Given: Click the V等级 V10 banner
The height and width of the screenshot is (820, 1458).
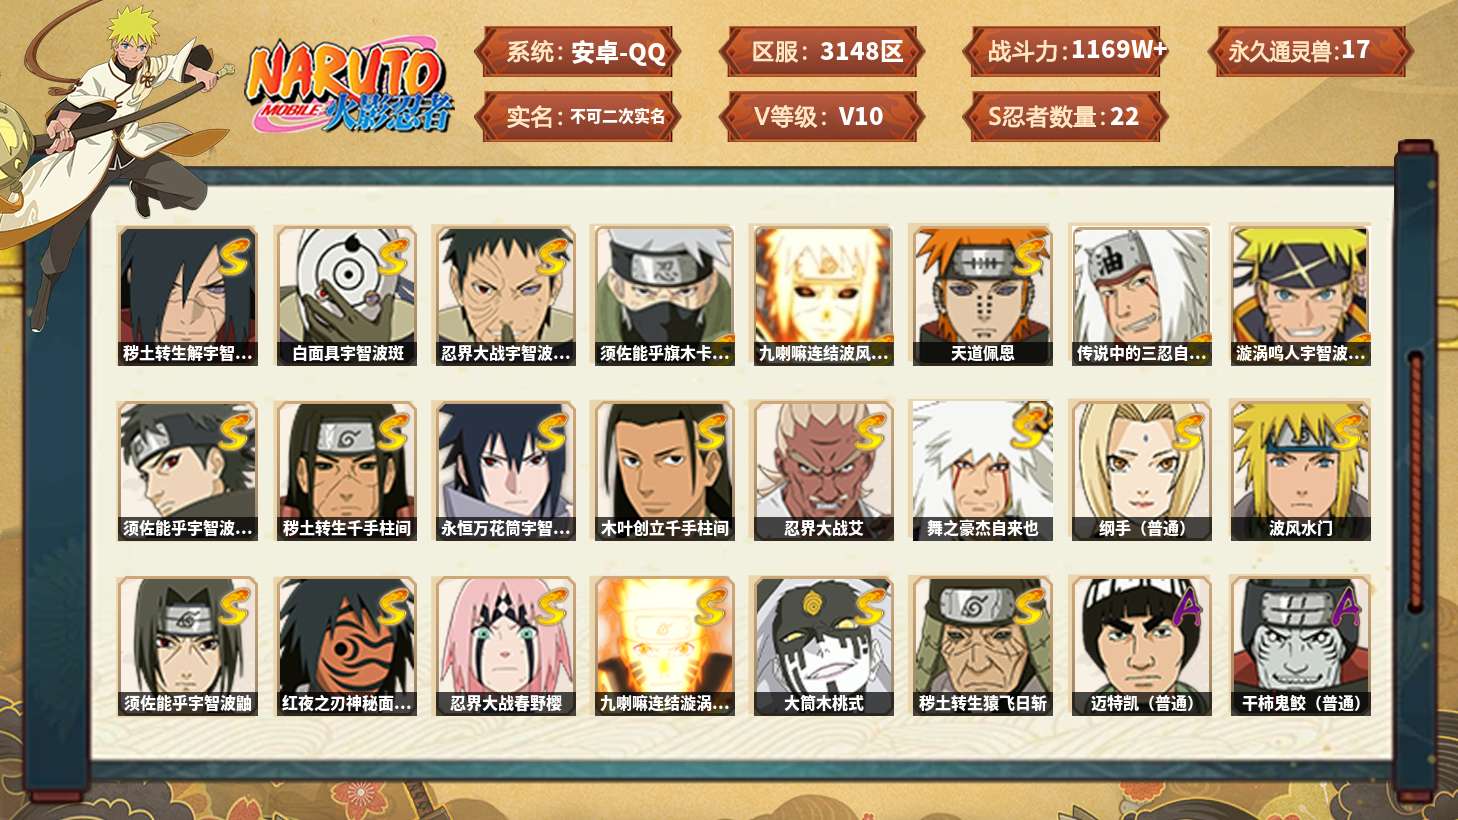Looking at the screenshot, I should click(820, 116).
